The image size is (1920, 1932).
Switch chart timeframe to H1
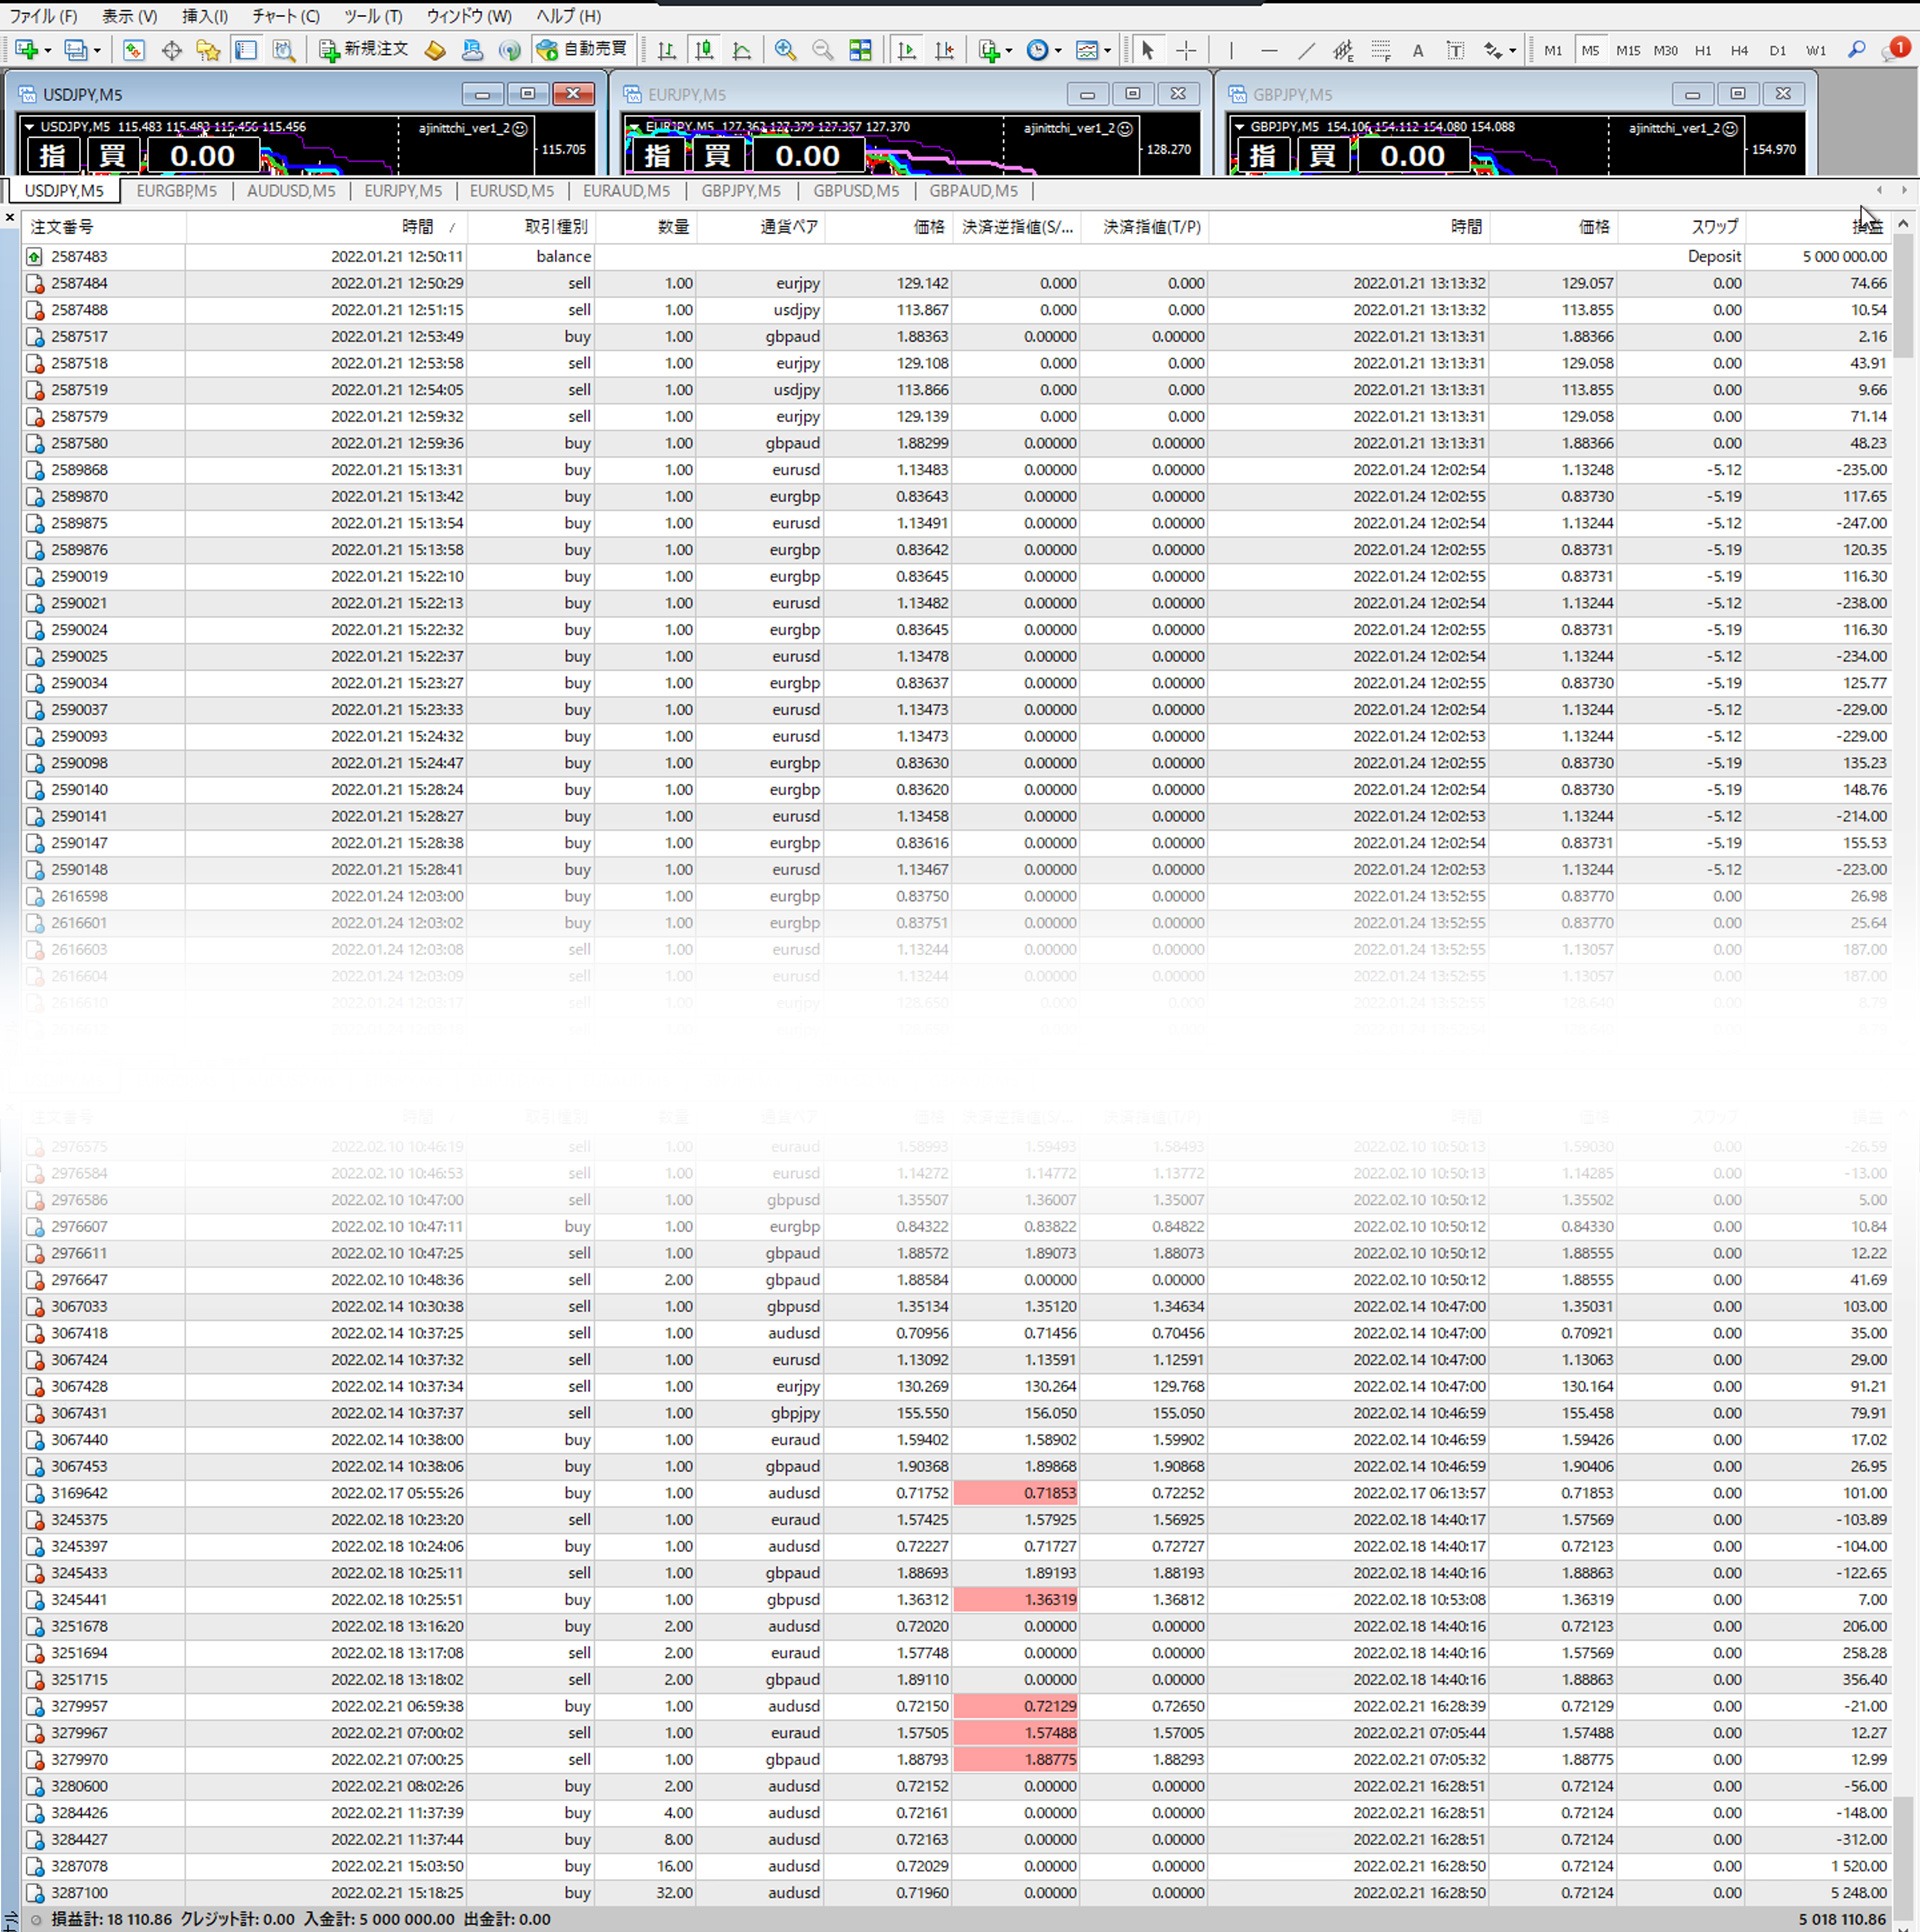(x=1702, y=50)
